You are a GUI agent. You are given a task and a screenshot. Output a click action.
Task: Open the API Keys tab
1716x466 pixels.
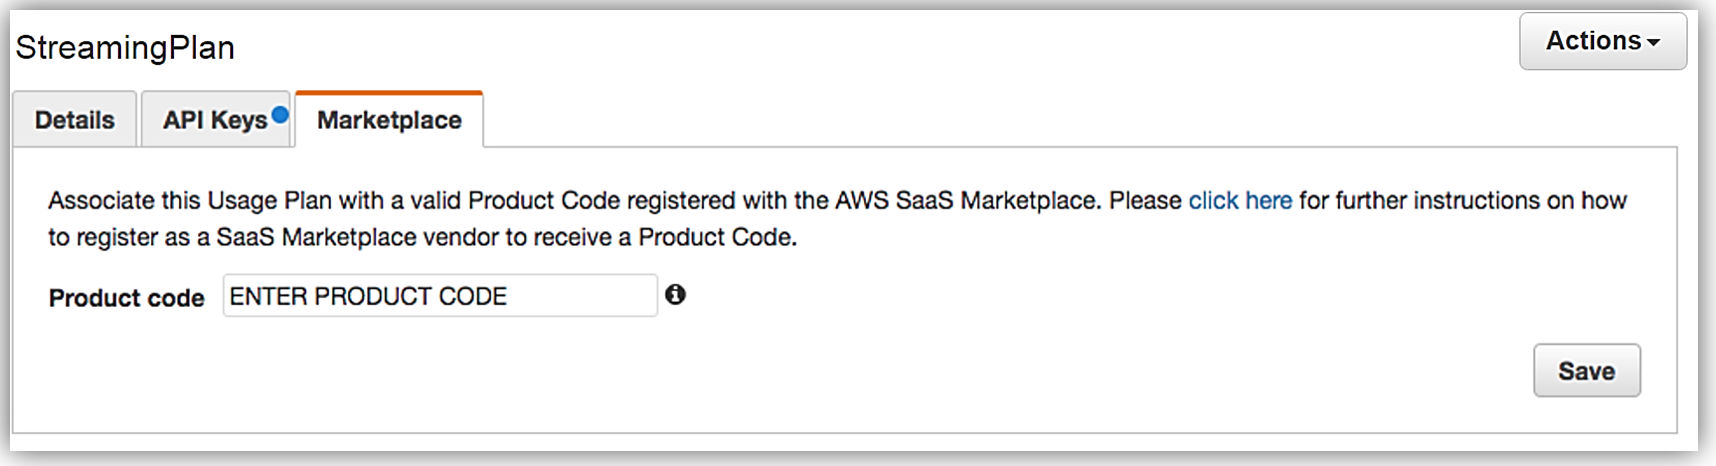[x=215, y=120]
